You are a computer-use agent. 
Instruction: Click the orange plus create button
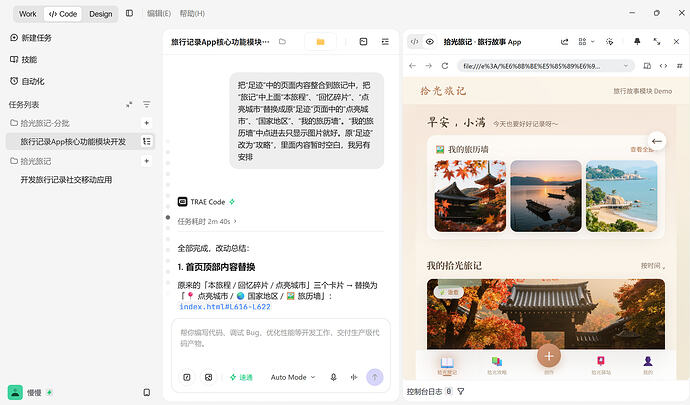[549, 356]
